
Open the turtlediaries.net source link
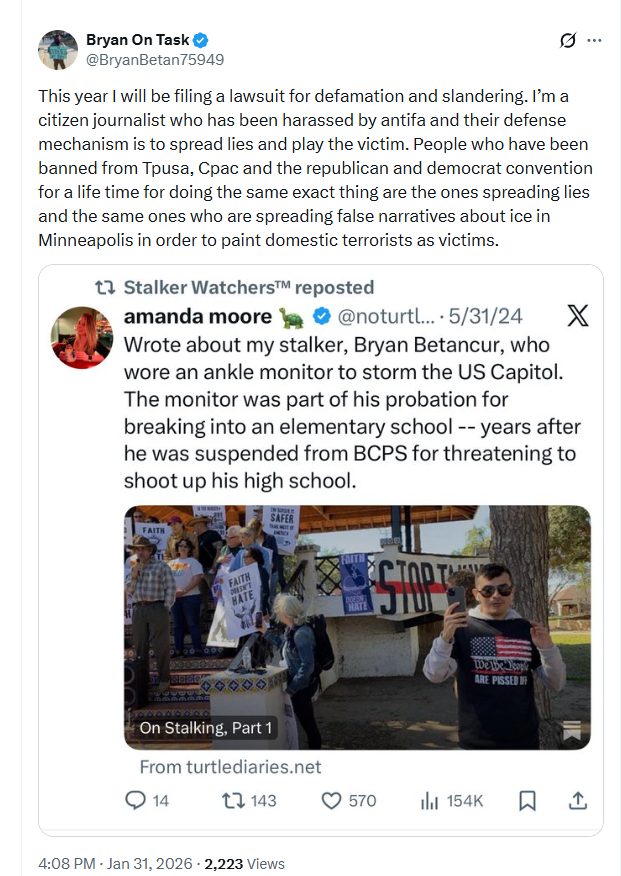(x=230, y=767)
